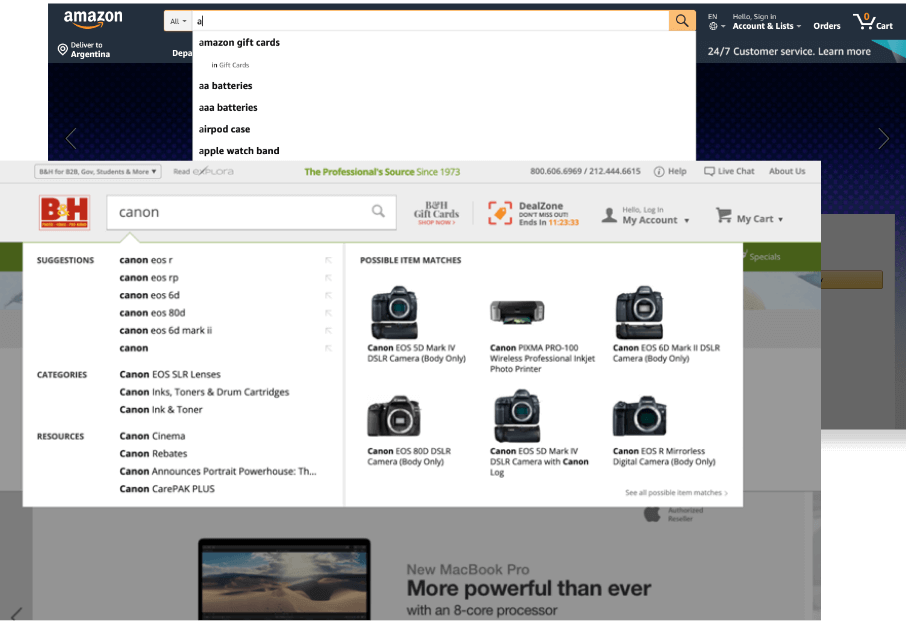Click Canon EOS R Mirrorless camera thumbnail
Viewport: 906px width, 621px height.
(639, 416)
